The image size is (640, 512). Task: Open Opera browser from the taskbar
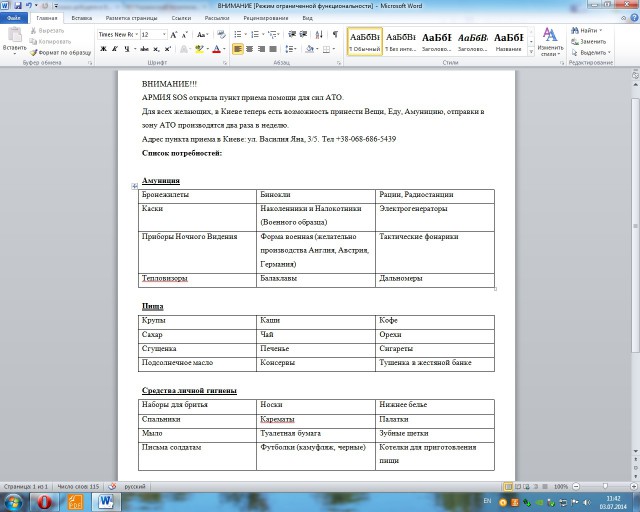point(45,501)
